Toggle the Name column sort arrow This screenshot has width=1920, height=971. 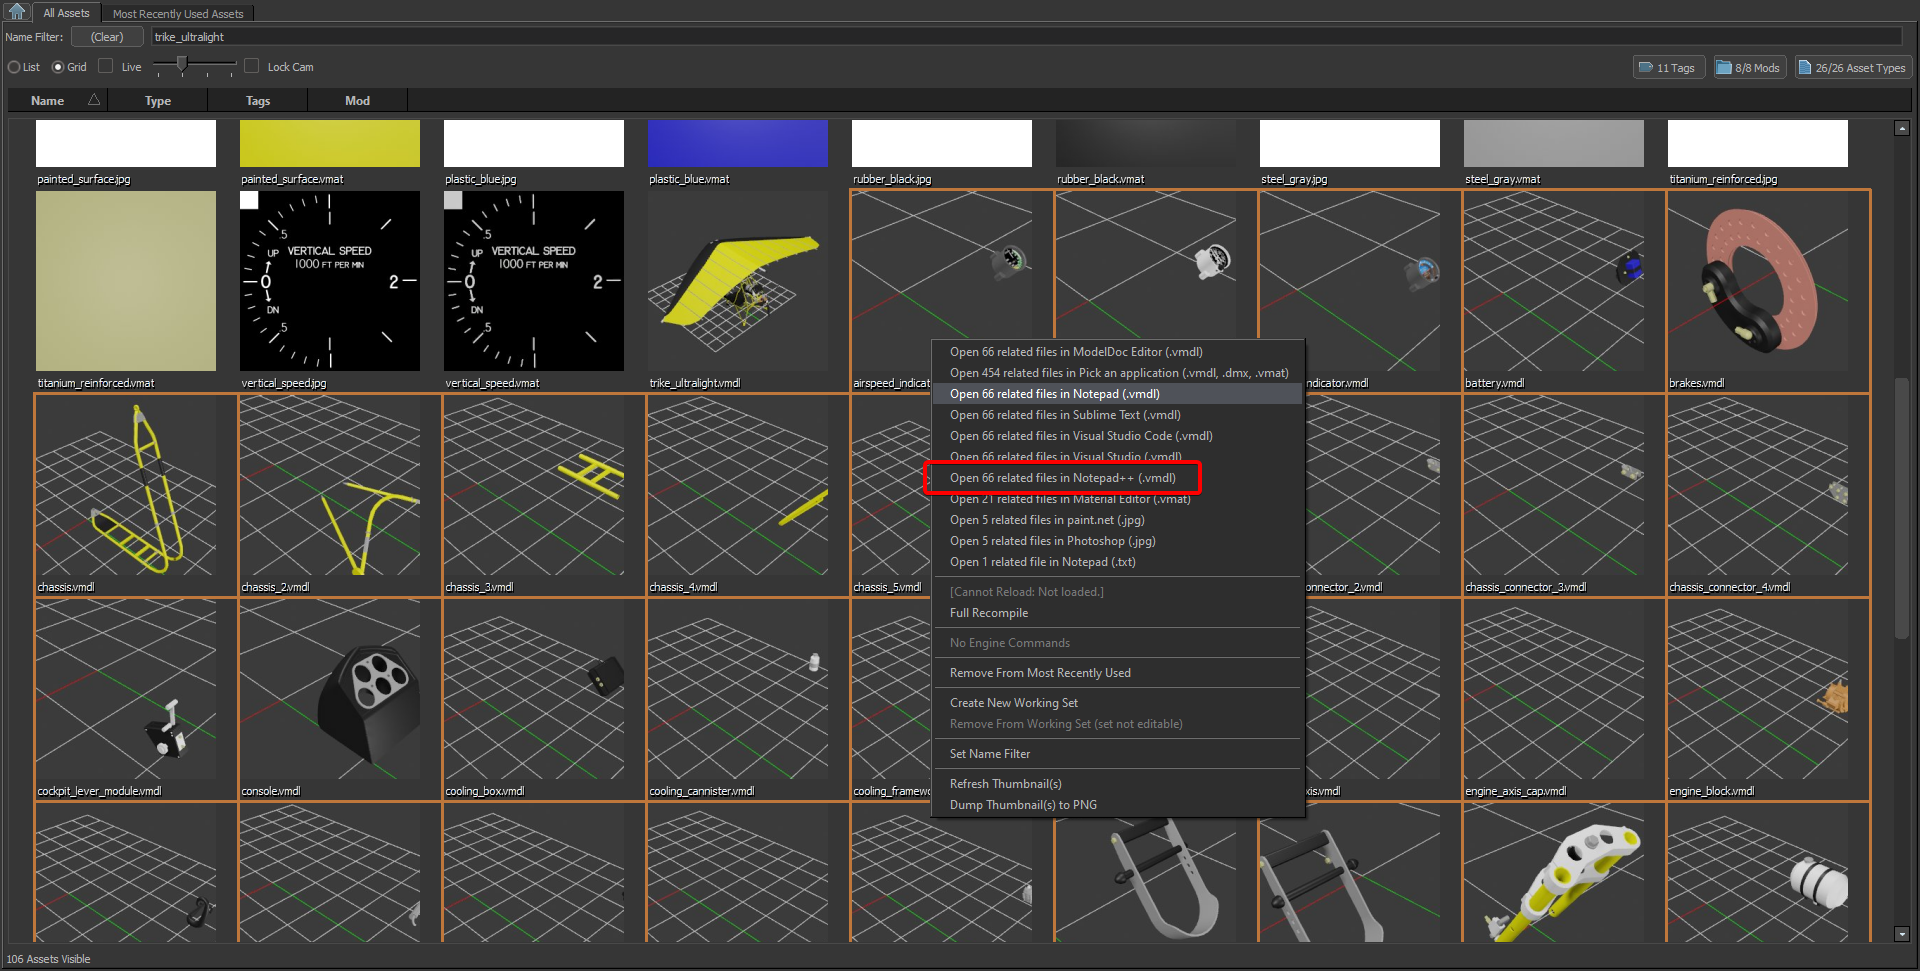tap(93, 100)
